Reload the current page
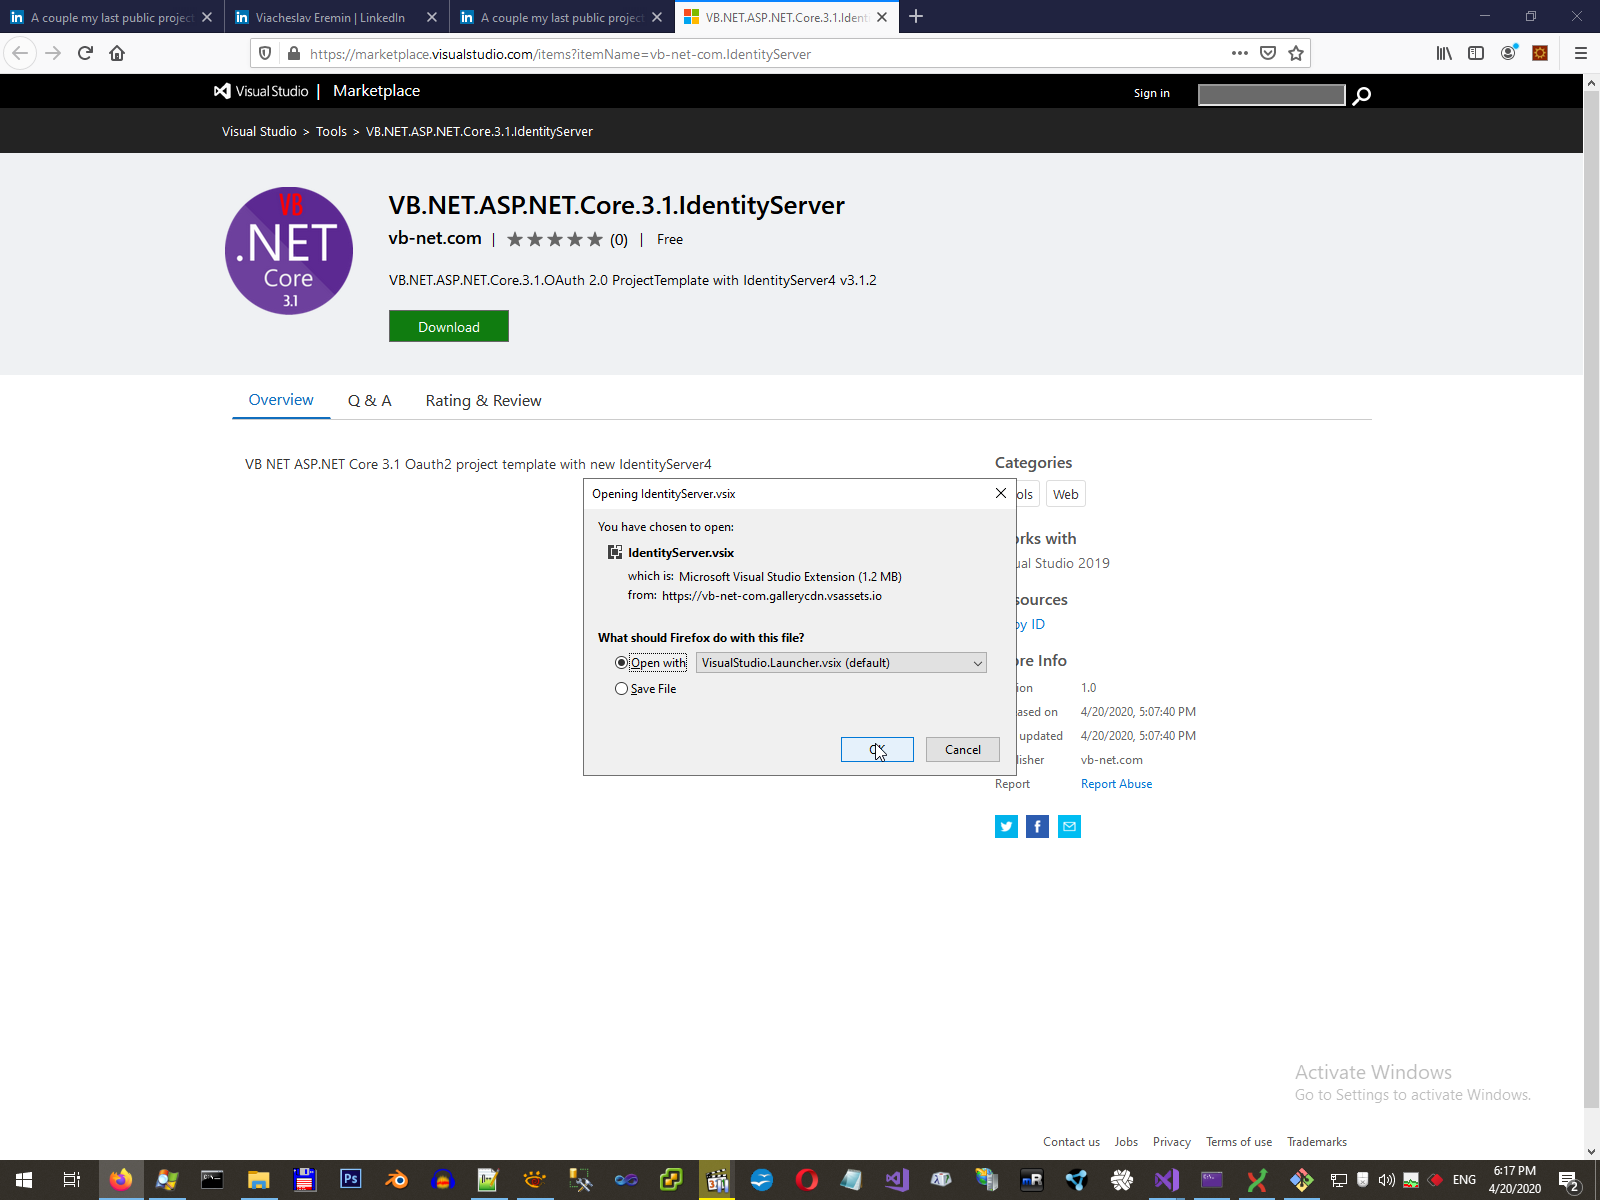The width and height of the screenshot is (1600, 1200). [85, 53]
